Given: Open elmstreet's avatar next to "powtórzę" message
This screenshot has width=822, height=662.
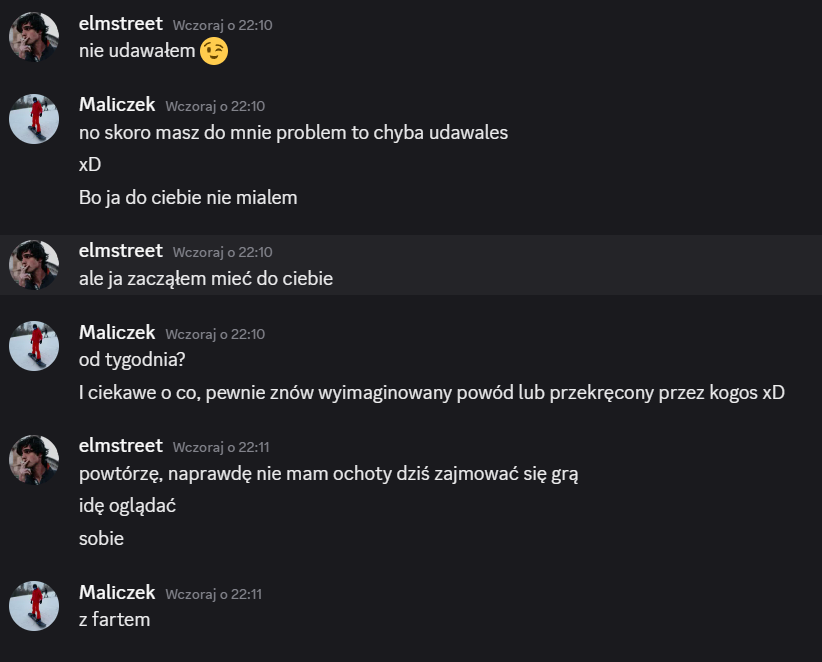Looking at the screenshot, I should tap(34, 460).
